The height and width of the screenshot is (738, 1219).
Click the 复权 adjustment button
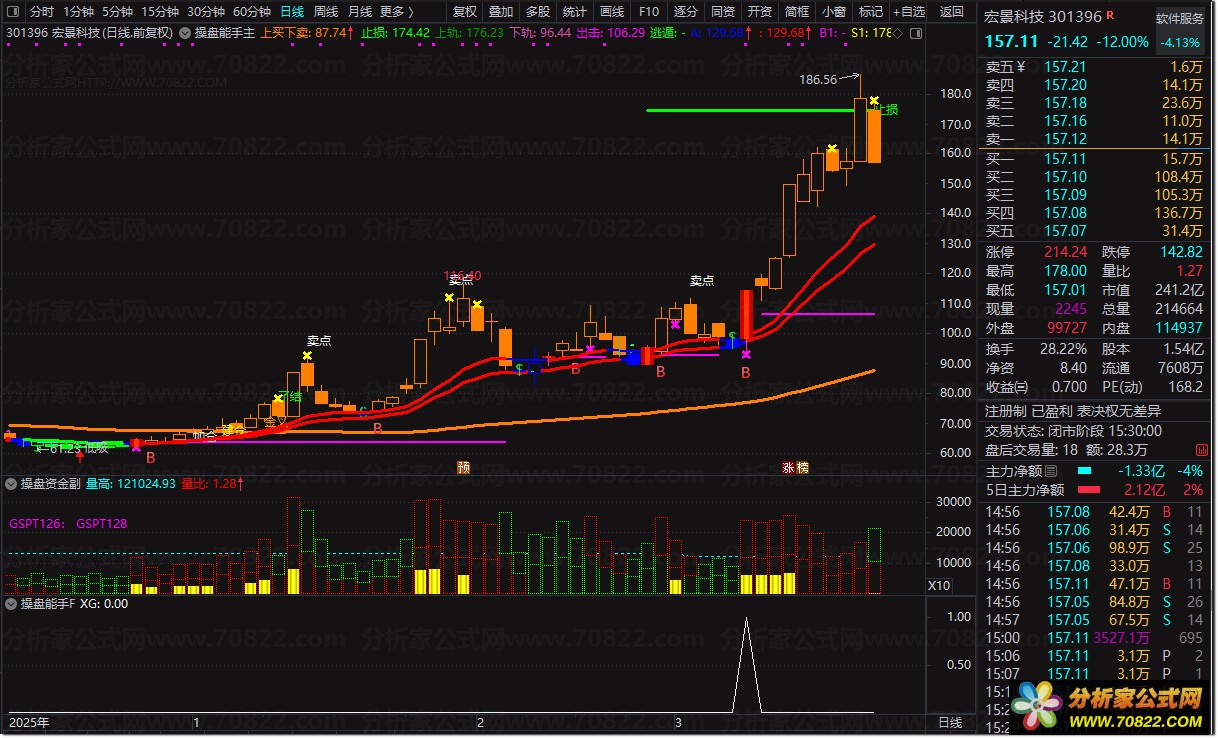[x=465, y=12]
